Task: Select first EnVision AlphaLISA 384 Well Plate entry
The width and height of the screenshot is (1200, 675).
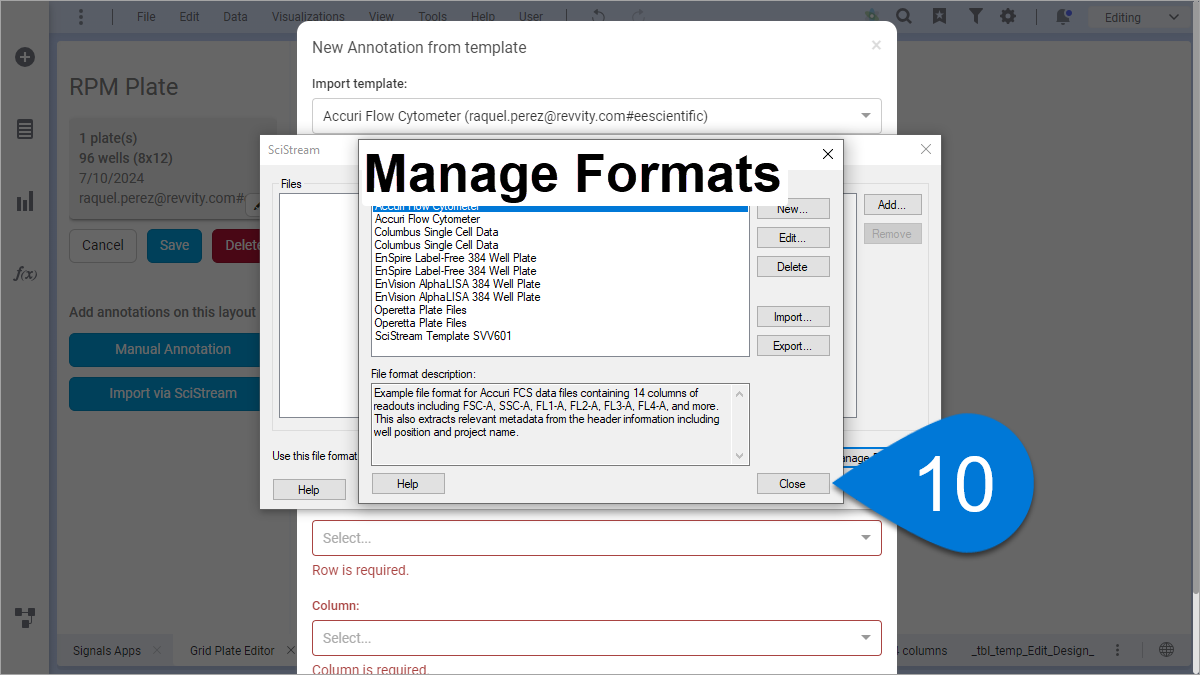Action: pyautogui.click(x=457, y=284)
